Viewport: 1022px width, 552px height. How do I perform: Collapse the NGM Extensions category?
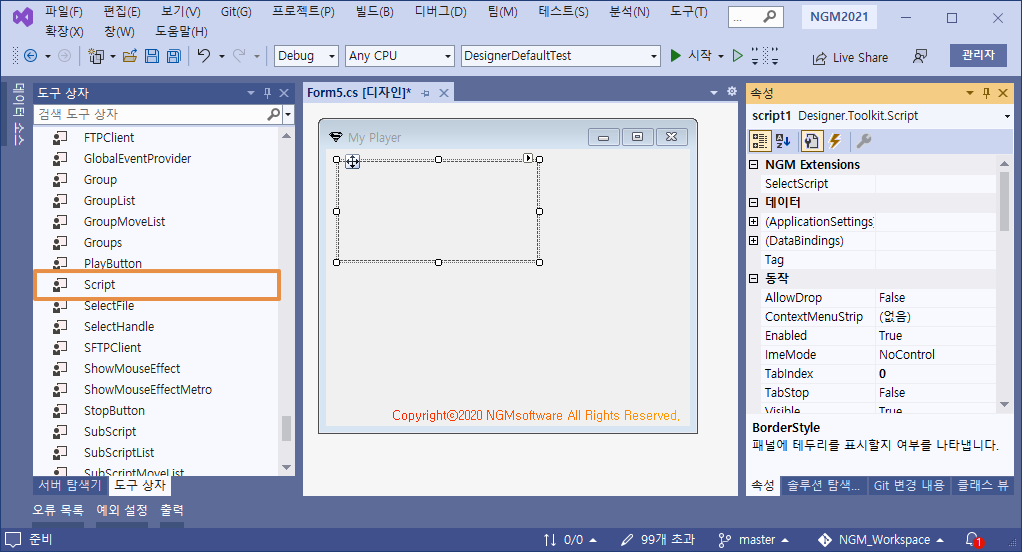(x=754, y=165)
